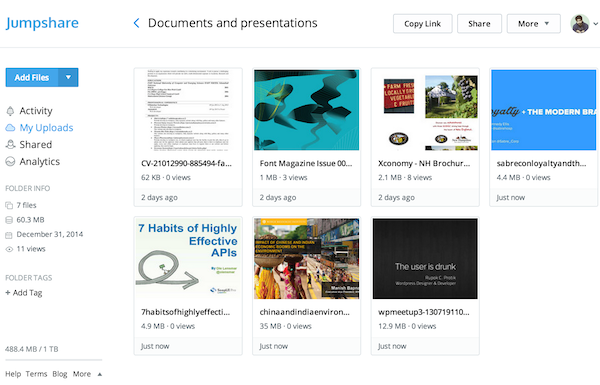Click file name Font Magazine Issue 00...
Viewport: 600px width, 385px height.
coord(306,163)
